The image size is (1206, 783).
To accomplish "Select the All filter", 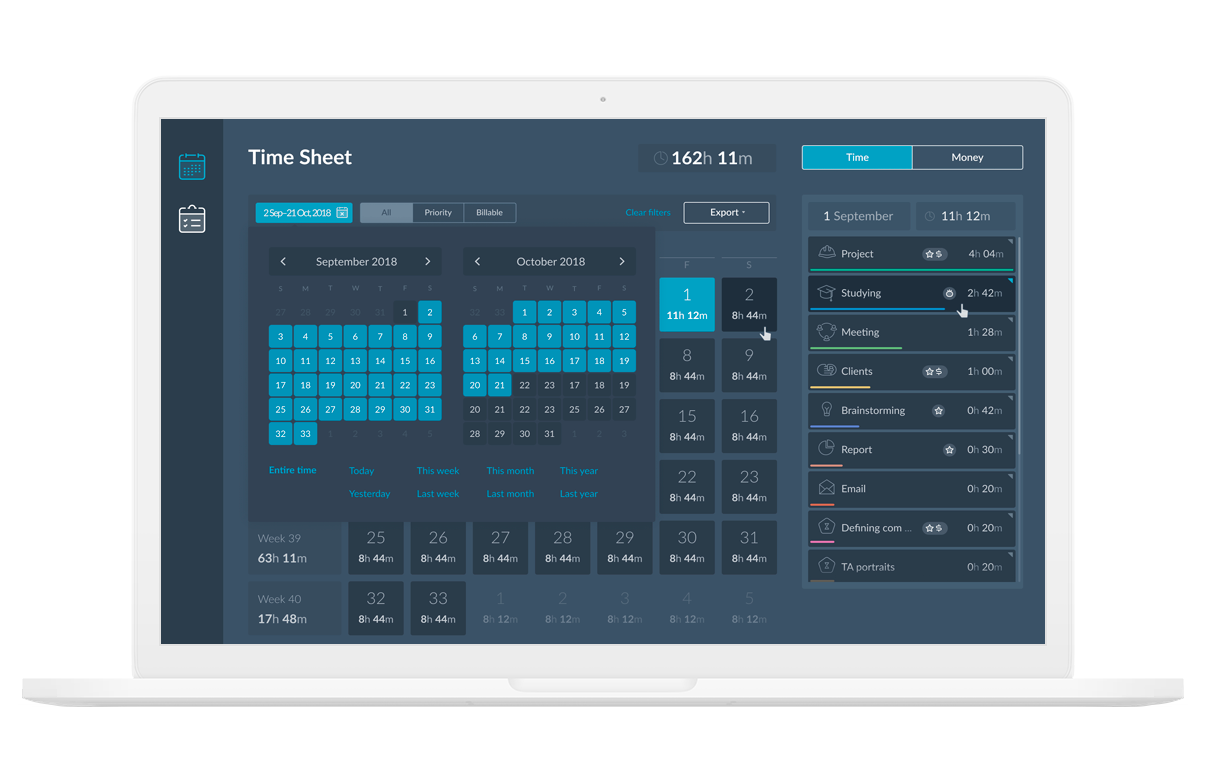I will (386, 213).
